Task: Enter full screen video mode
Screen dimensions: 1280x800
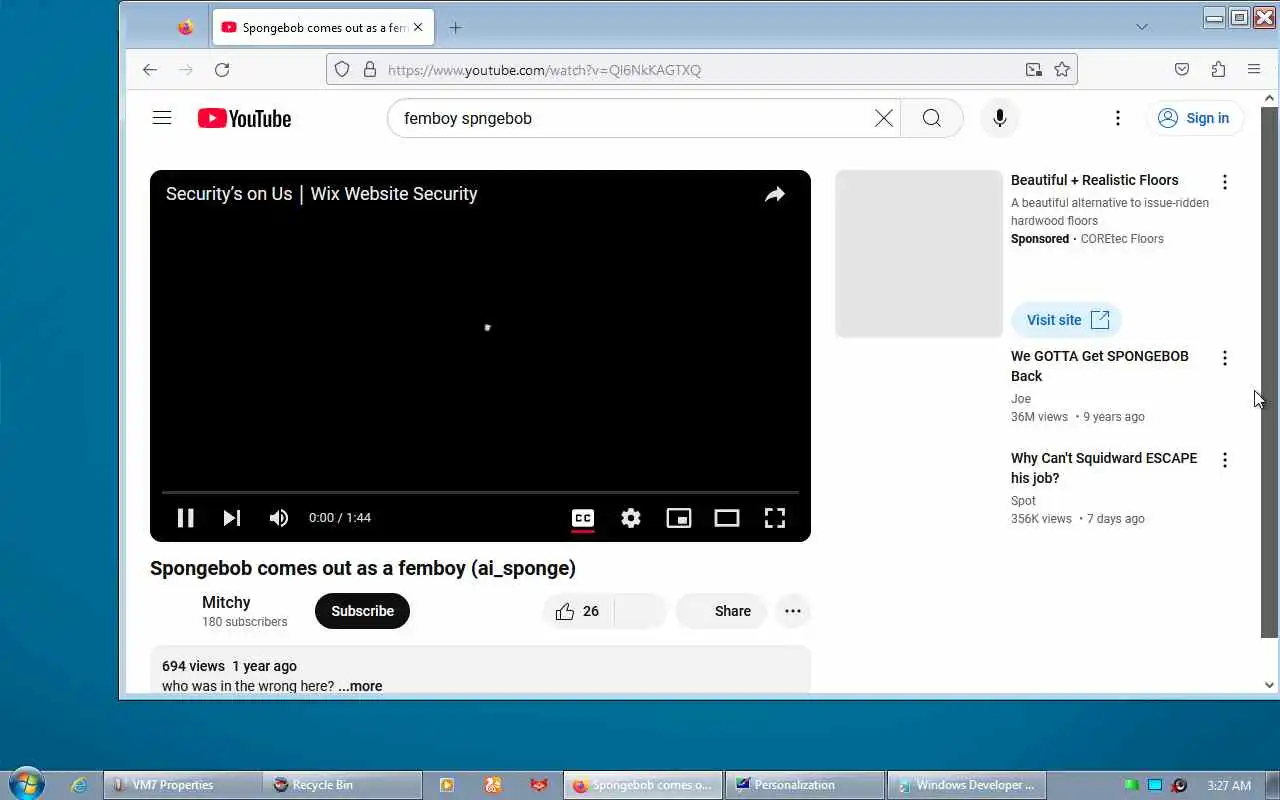Action: (x=775, y=518)
